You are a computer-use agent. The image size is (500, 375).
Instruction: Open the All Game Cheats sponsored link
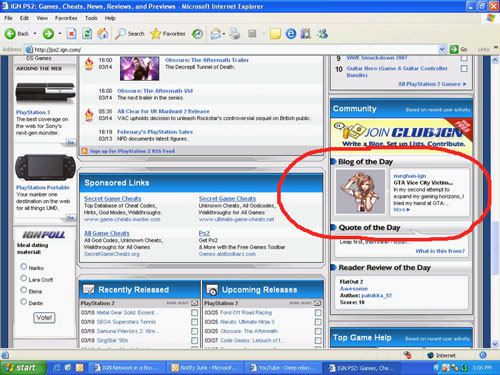pos(107,233)
